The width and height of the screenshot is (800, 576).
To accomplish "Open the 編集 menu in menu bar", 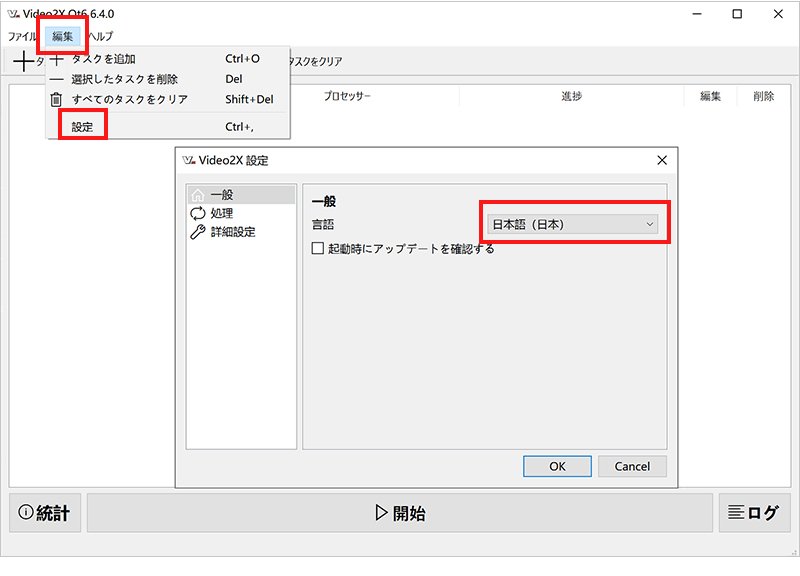I will point(62,36).
